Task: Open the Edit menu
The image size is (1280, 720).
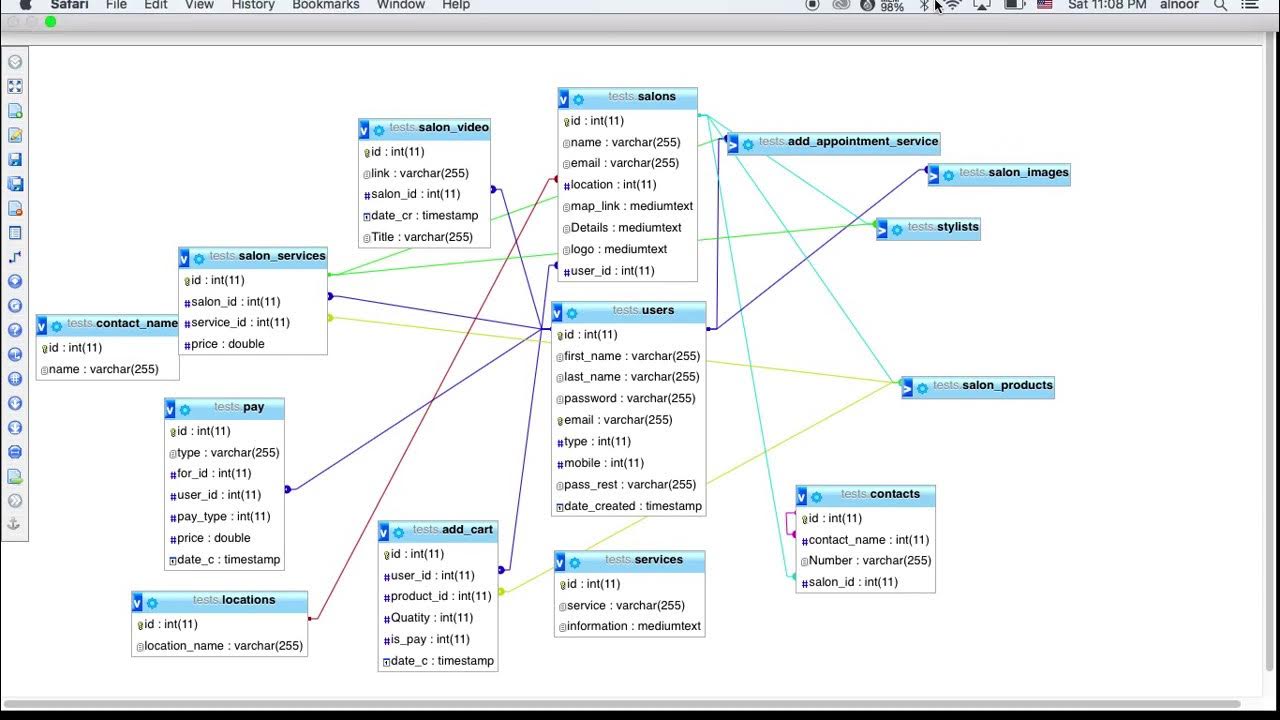Action: (156, 5)
